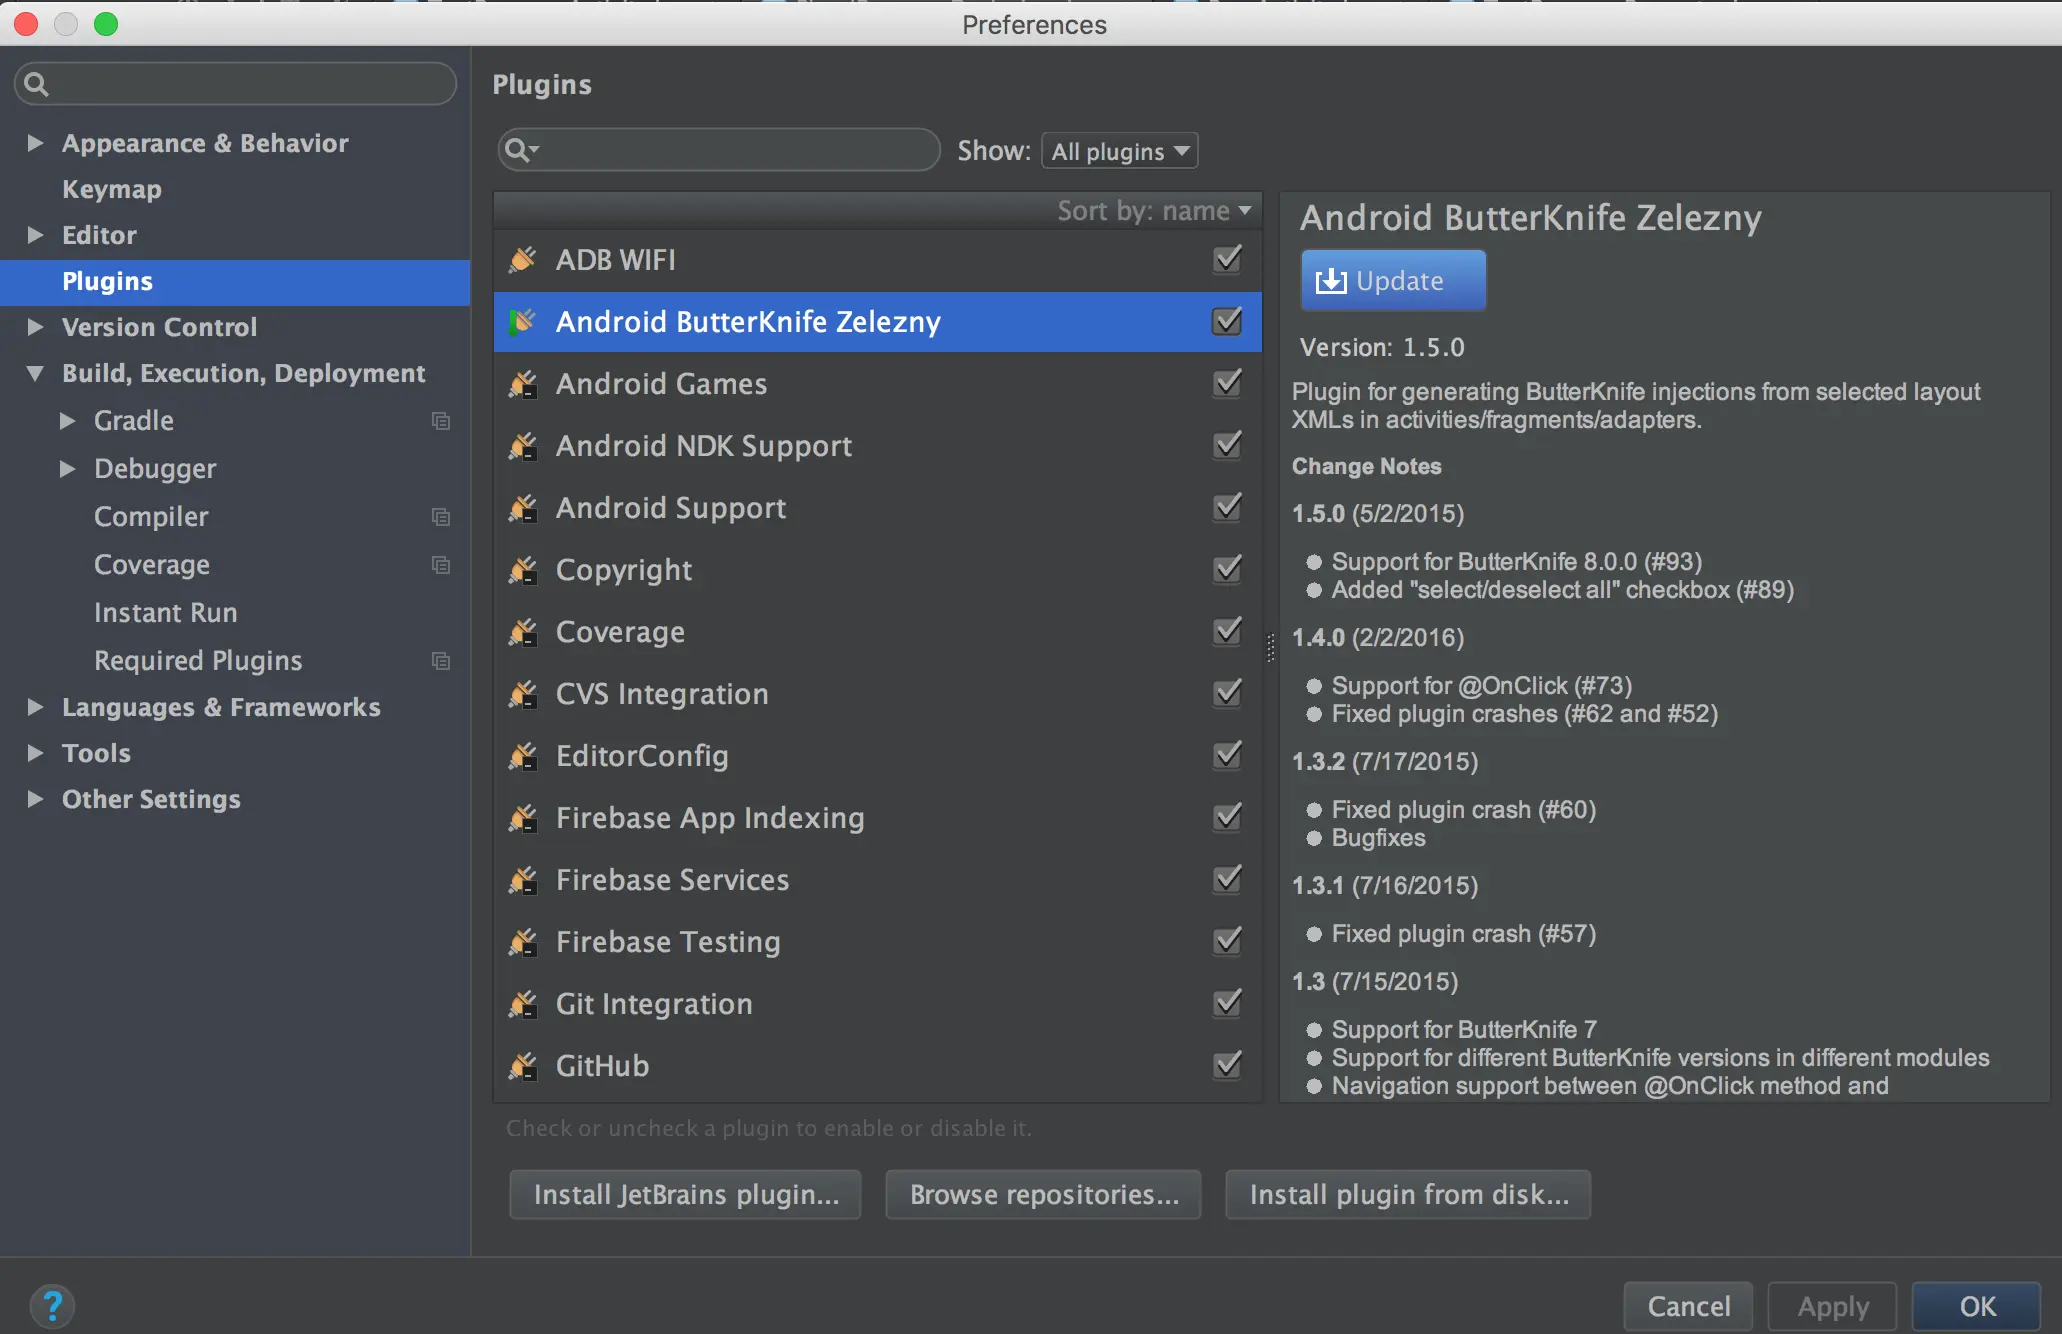Click Browse repositories button
This screenshot has width=2062, height=1334.
1044,1195
